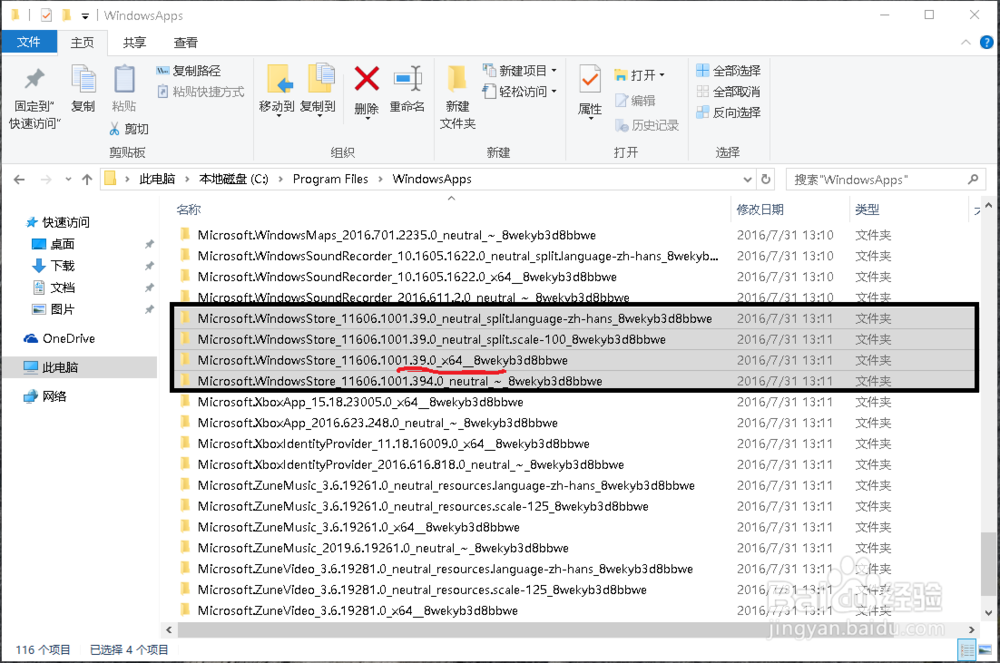
Task: Sort by the Type column header
Action: pos(867,209)
